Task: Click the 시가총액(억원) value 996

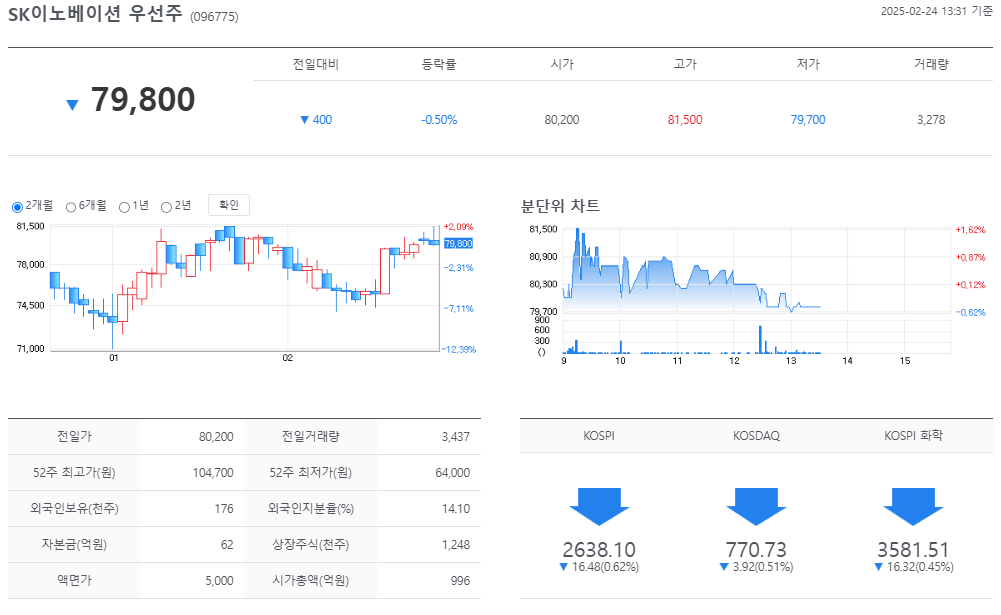Action: [x=460, y=581]
